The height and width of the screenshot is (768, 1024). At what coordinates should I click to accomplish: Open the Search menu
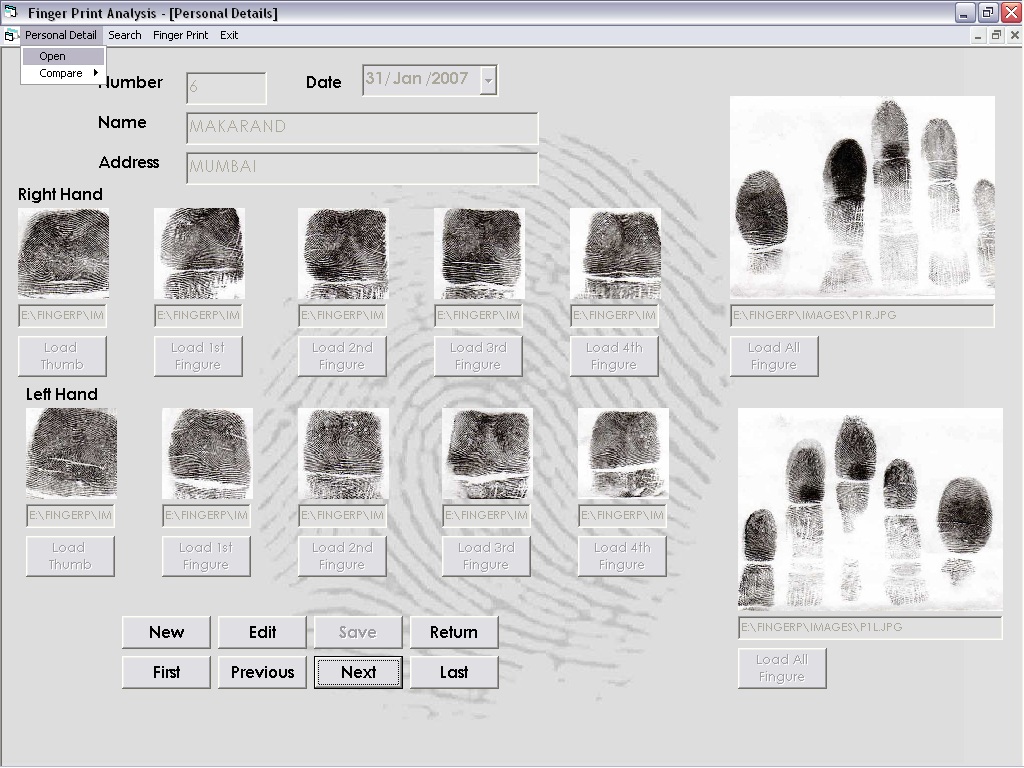pos(125,35)
